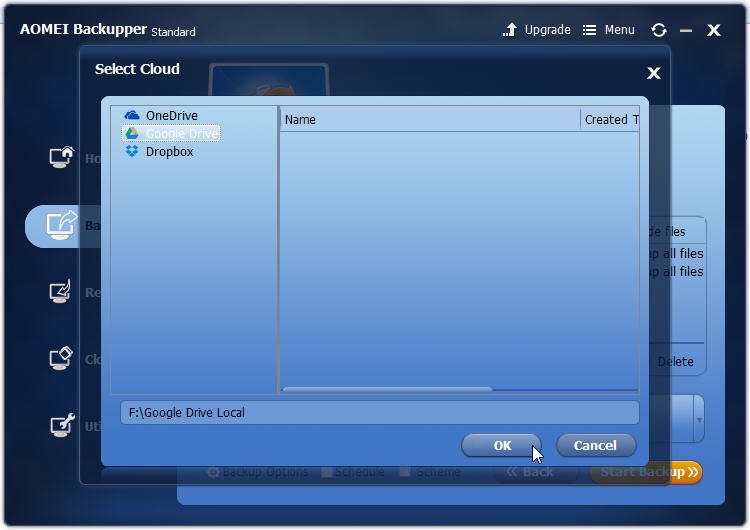Screen dimensions: 750x530
Task: Click the Dropbox logo icon
Action: 132,152
